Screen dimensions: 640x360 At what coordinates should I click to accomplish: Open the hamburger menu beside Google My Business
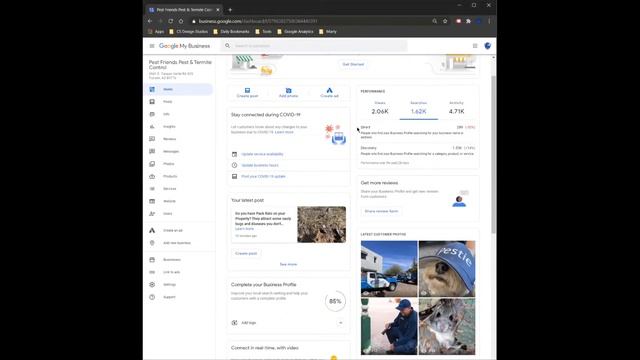(x=152, y=46)
